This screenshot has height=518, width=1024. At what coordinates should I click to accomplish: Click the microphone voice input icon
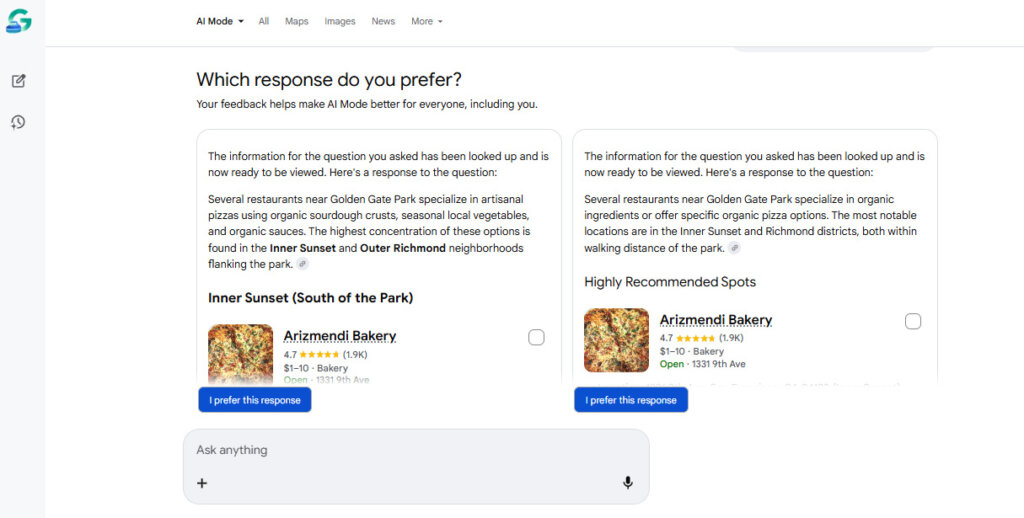[x=628, y=483]
